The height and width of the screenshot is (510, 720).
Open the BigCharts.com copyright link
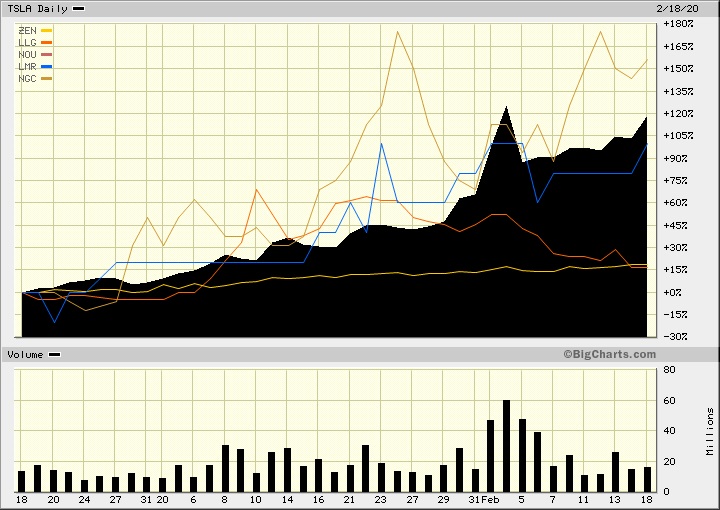tap(609, 354)
